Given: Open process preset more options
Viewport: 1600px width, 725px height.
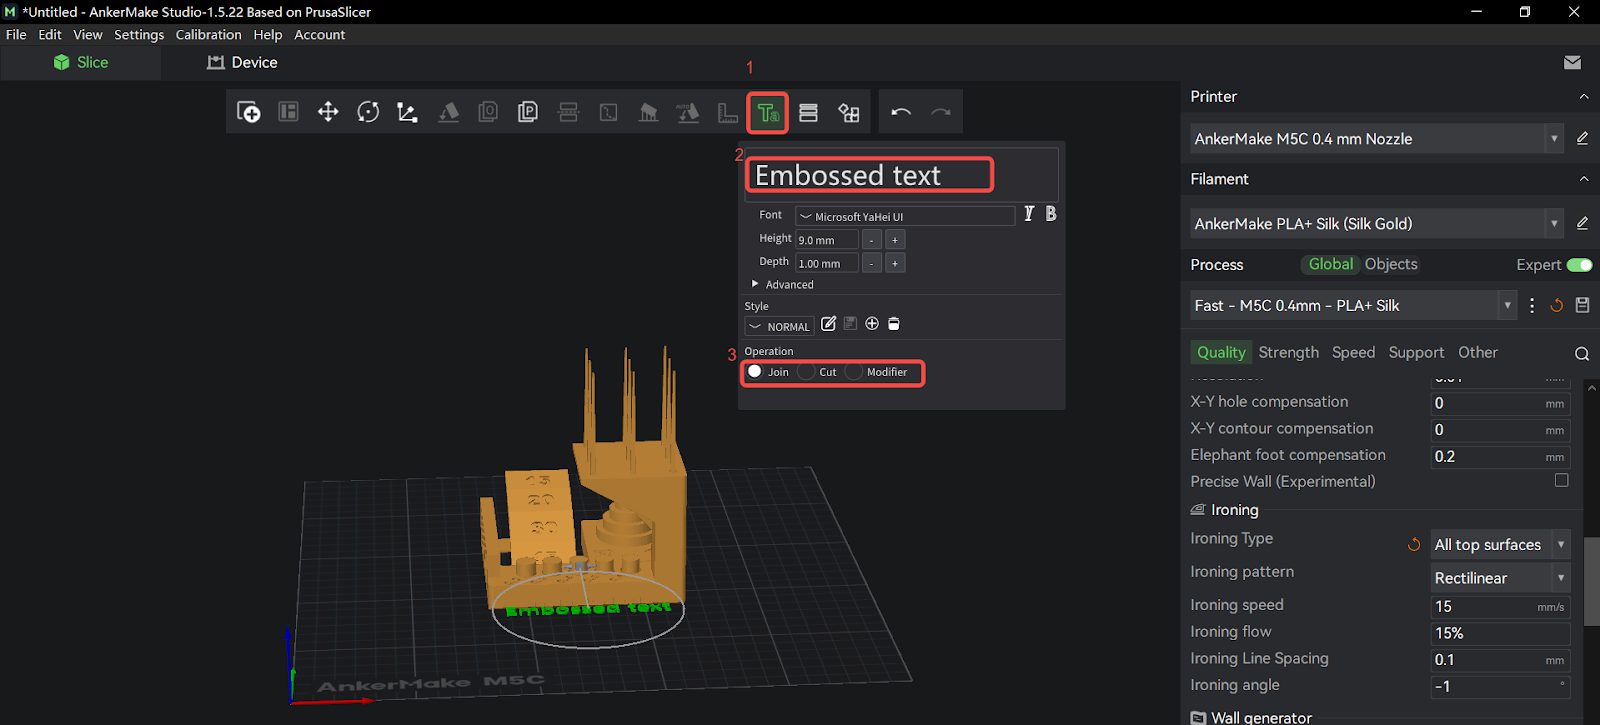Looking at the screenshot, I should point(1532,305).
